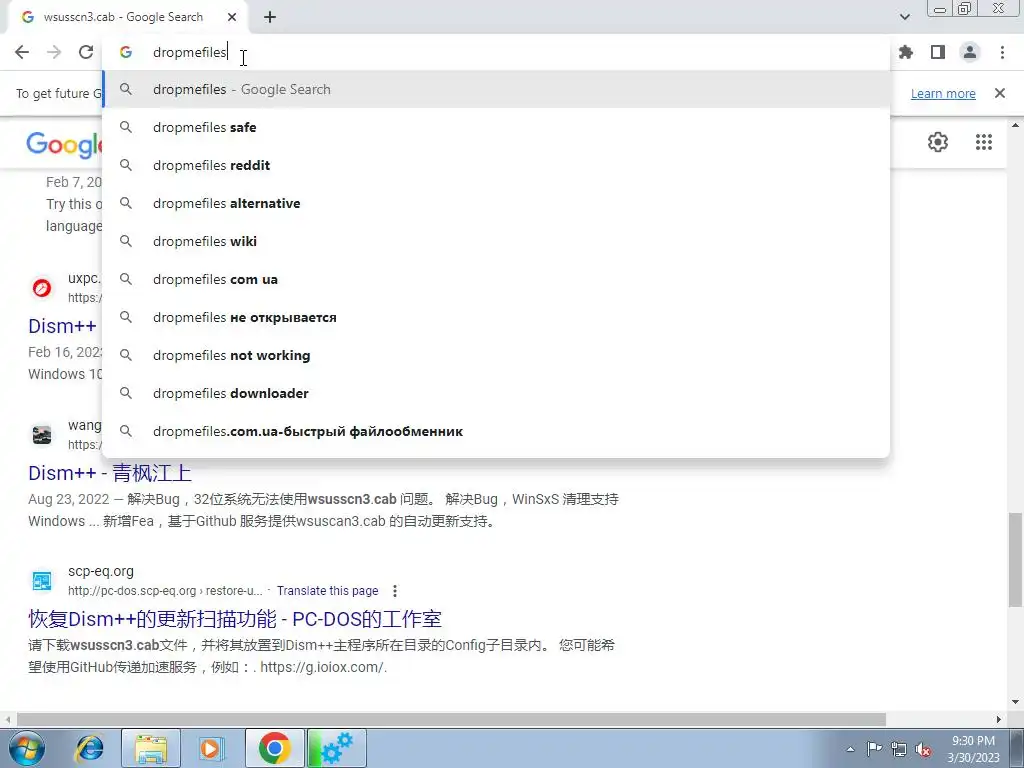Switch to Chrome taskbar button
The height and width of the screenshot is (768, 1024).
[274, 748]
